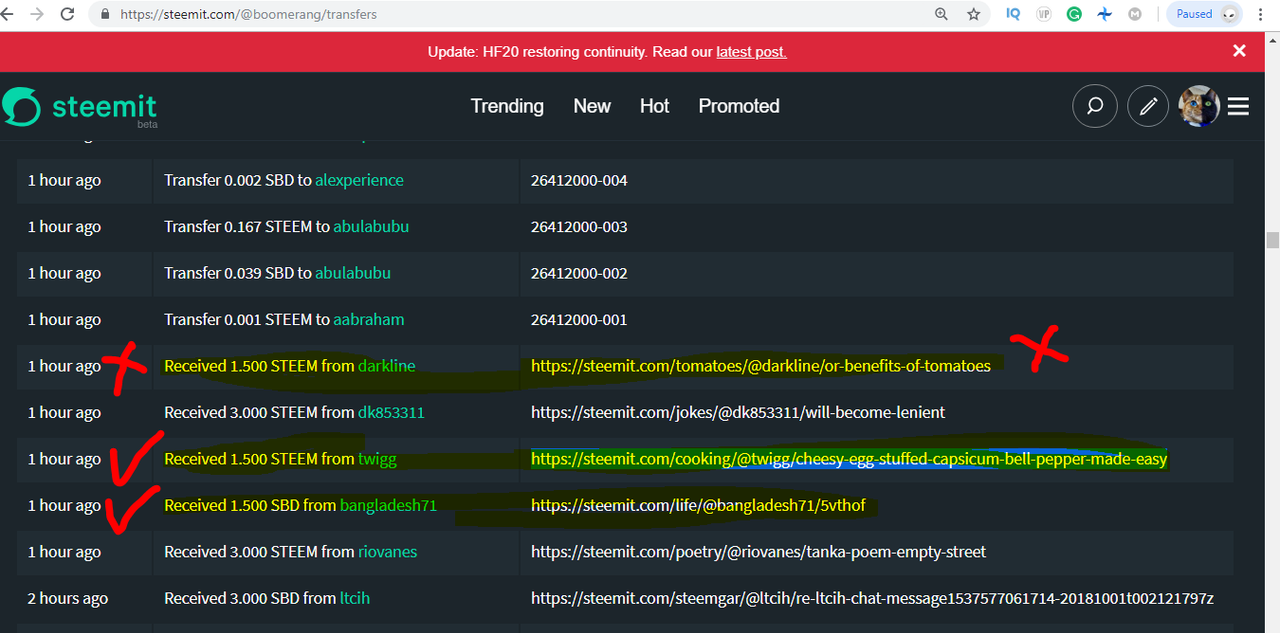Open alexperience user profile link
The height and width of the screenshot is (633, 1280).
(359, 180)
